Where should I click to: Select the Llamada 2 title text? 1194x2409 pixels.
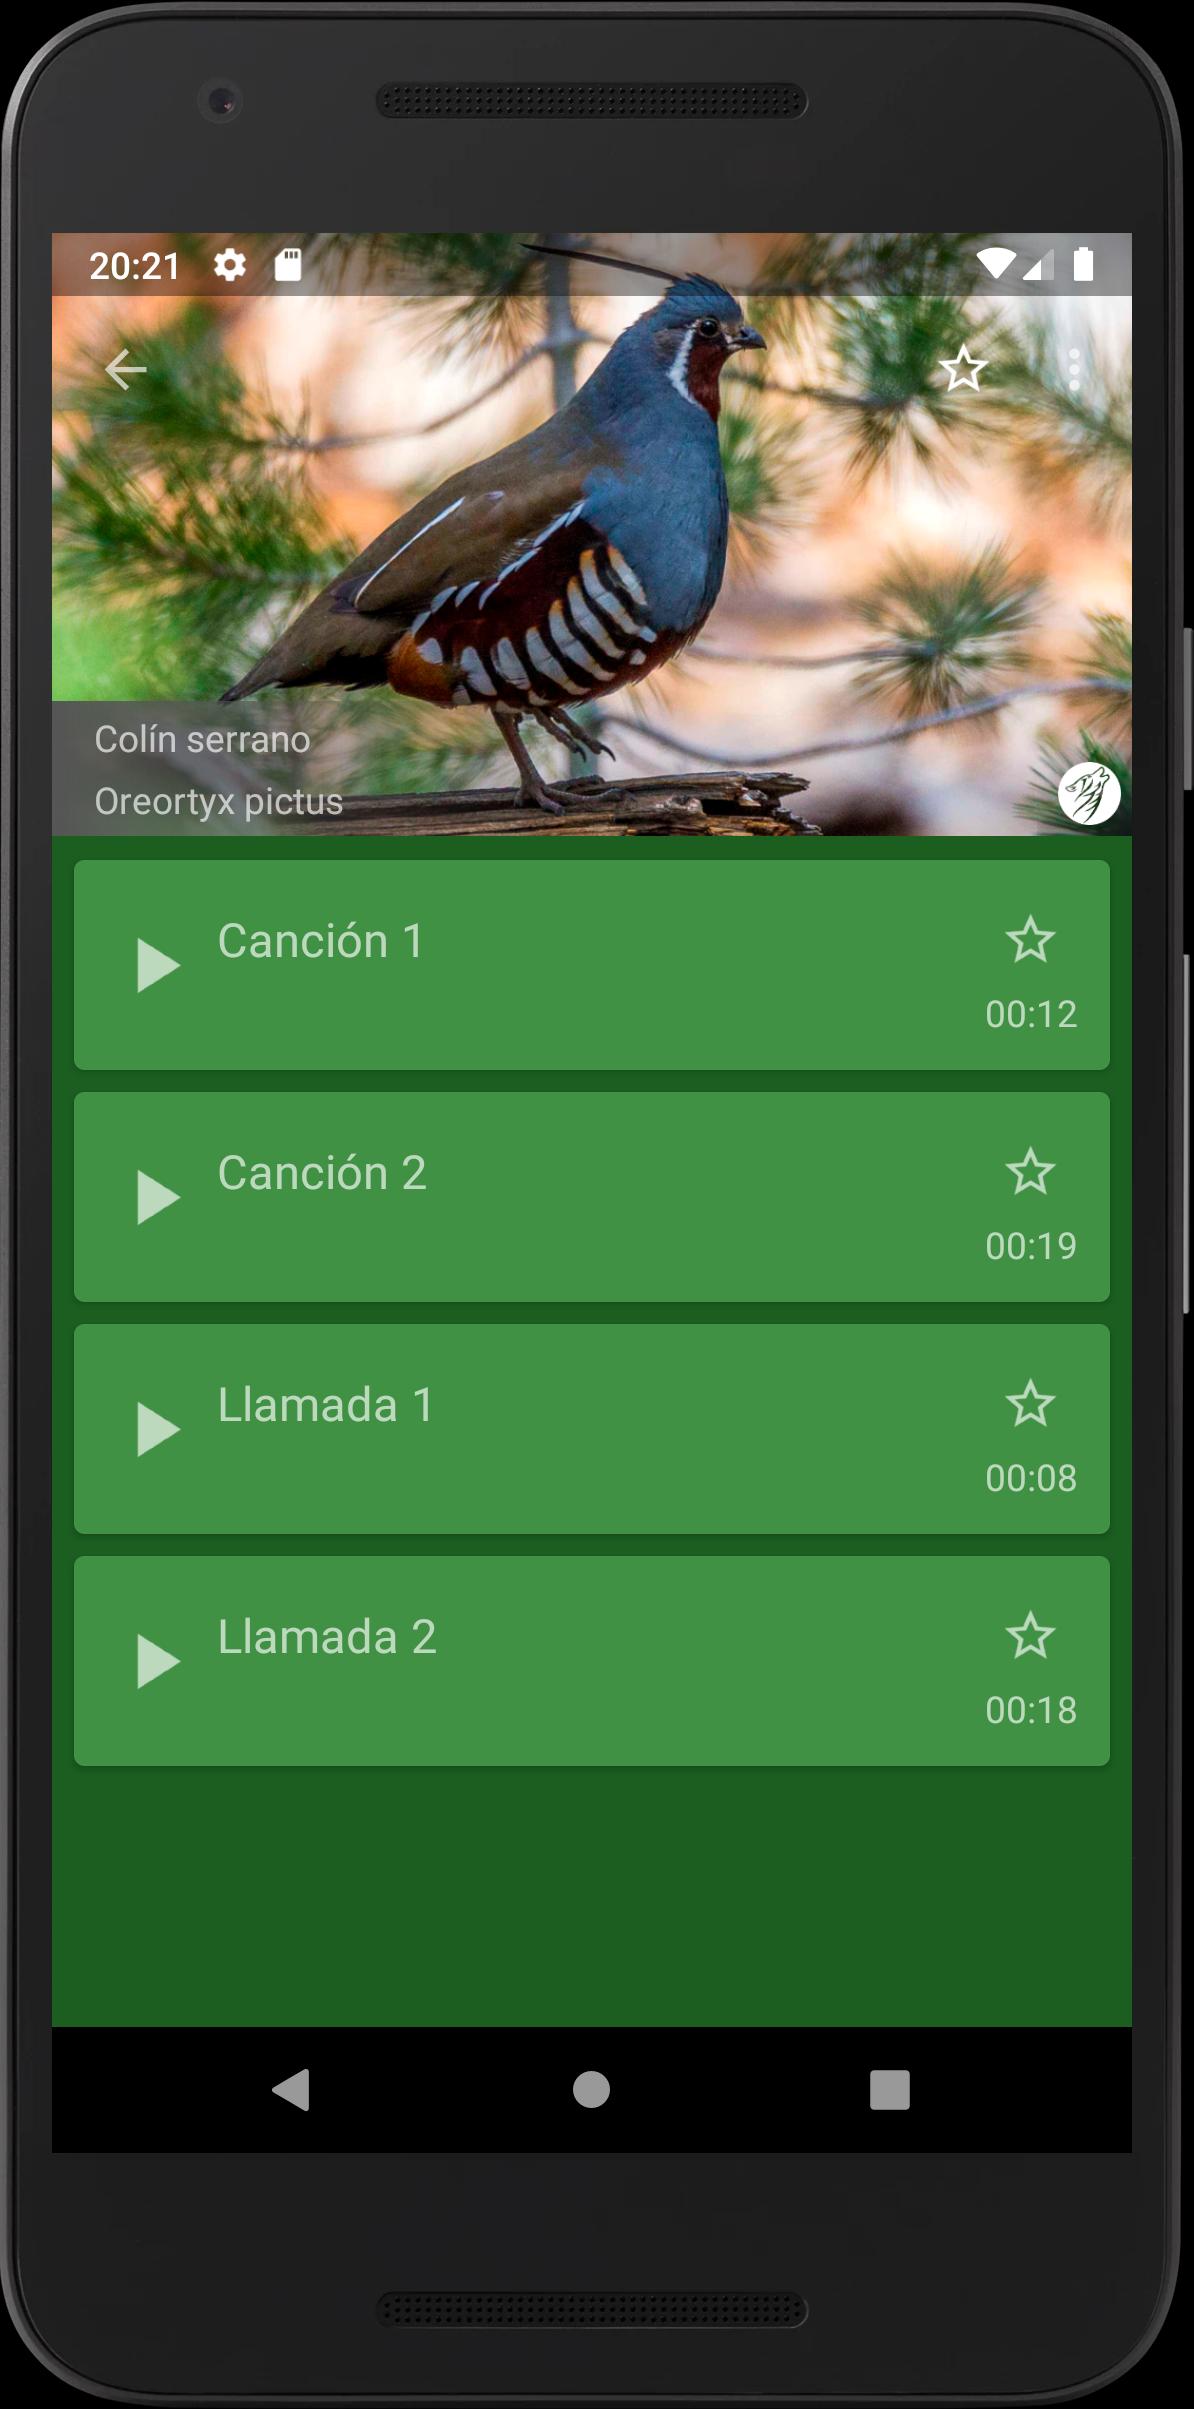327,1637
